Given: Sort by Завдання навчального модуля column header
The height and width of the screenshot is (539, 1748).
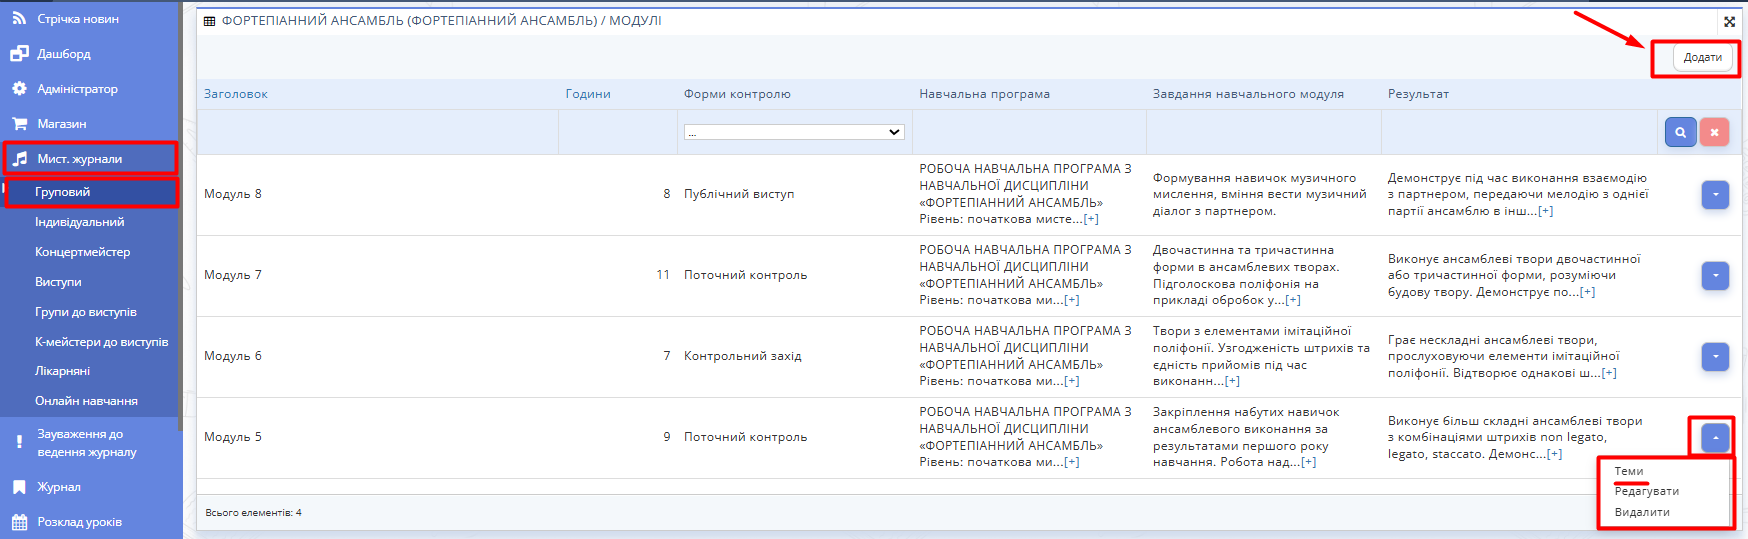Looking at the screenshot, I should tap(1248, 94).
